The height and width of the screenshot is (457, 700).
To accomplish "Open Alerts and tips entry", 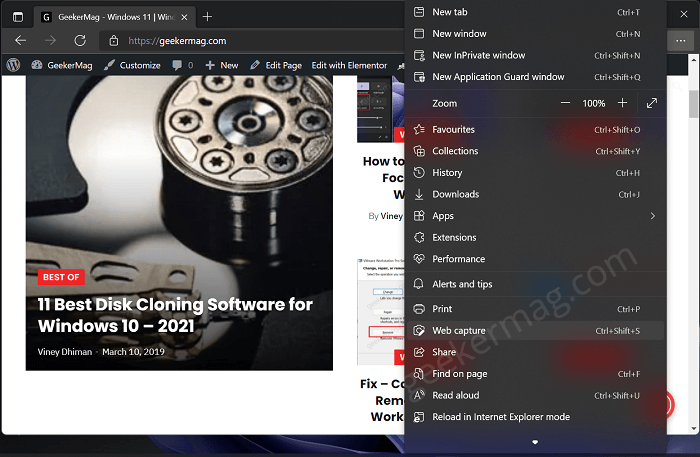I will pyautogui.click(x=535, y=284).
